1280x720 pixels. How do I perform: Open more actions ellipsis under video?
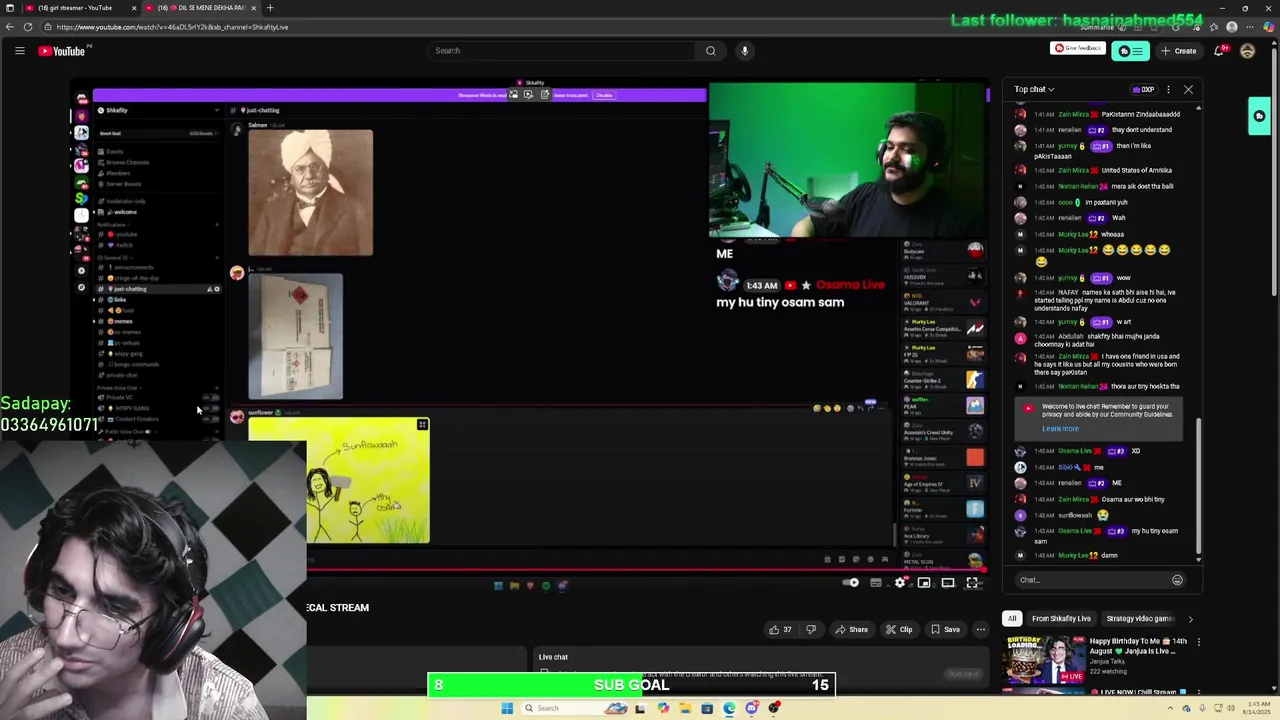[x=980, y=629]
